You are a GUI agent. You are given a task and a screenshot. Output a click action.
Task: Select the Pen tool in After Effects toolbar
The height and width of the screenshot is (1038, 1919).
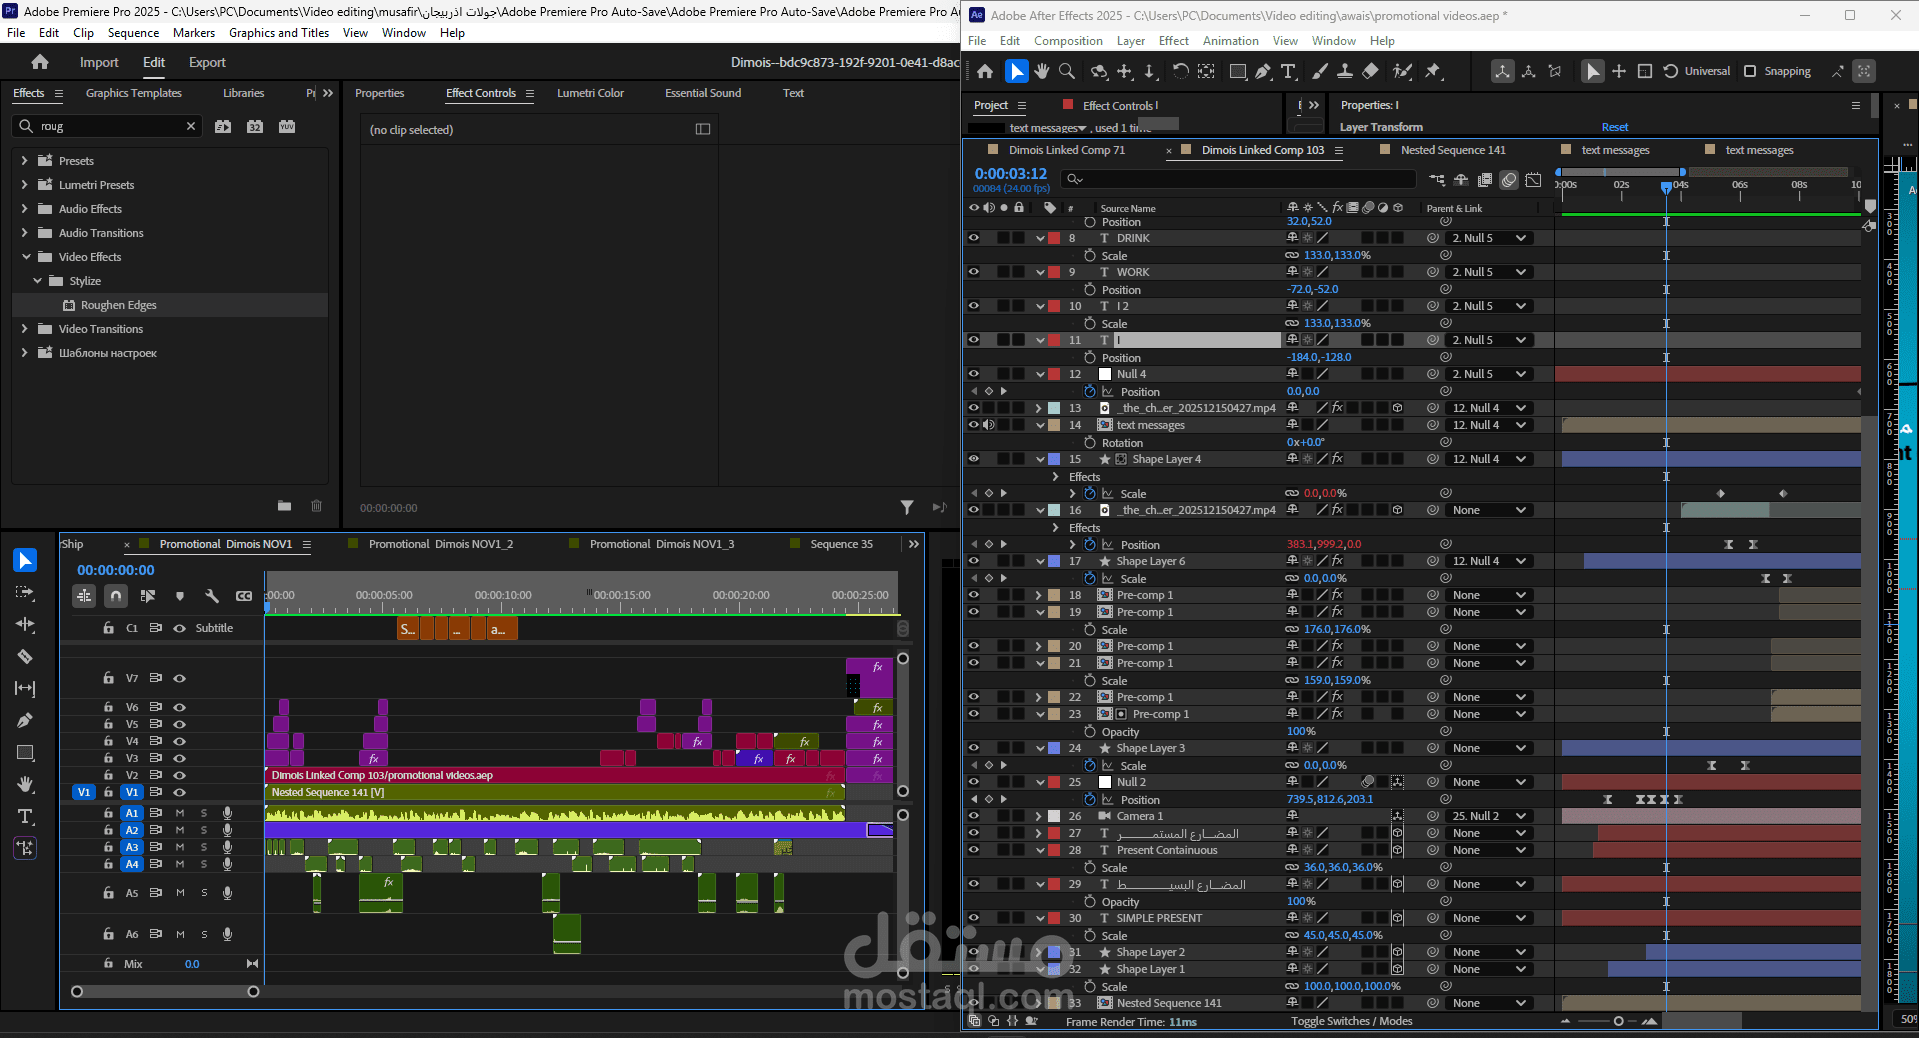[1263, 71]
